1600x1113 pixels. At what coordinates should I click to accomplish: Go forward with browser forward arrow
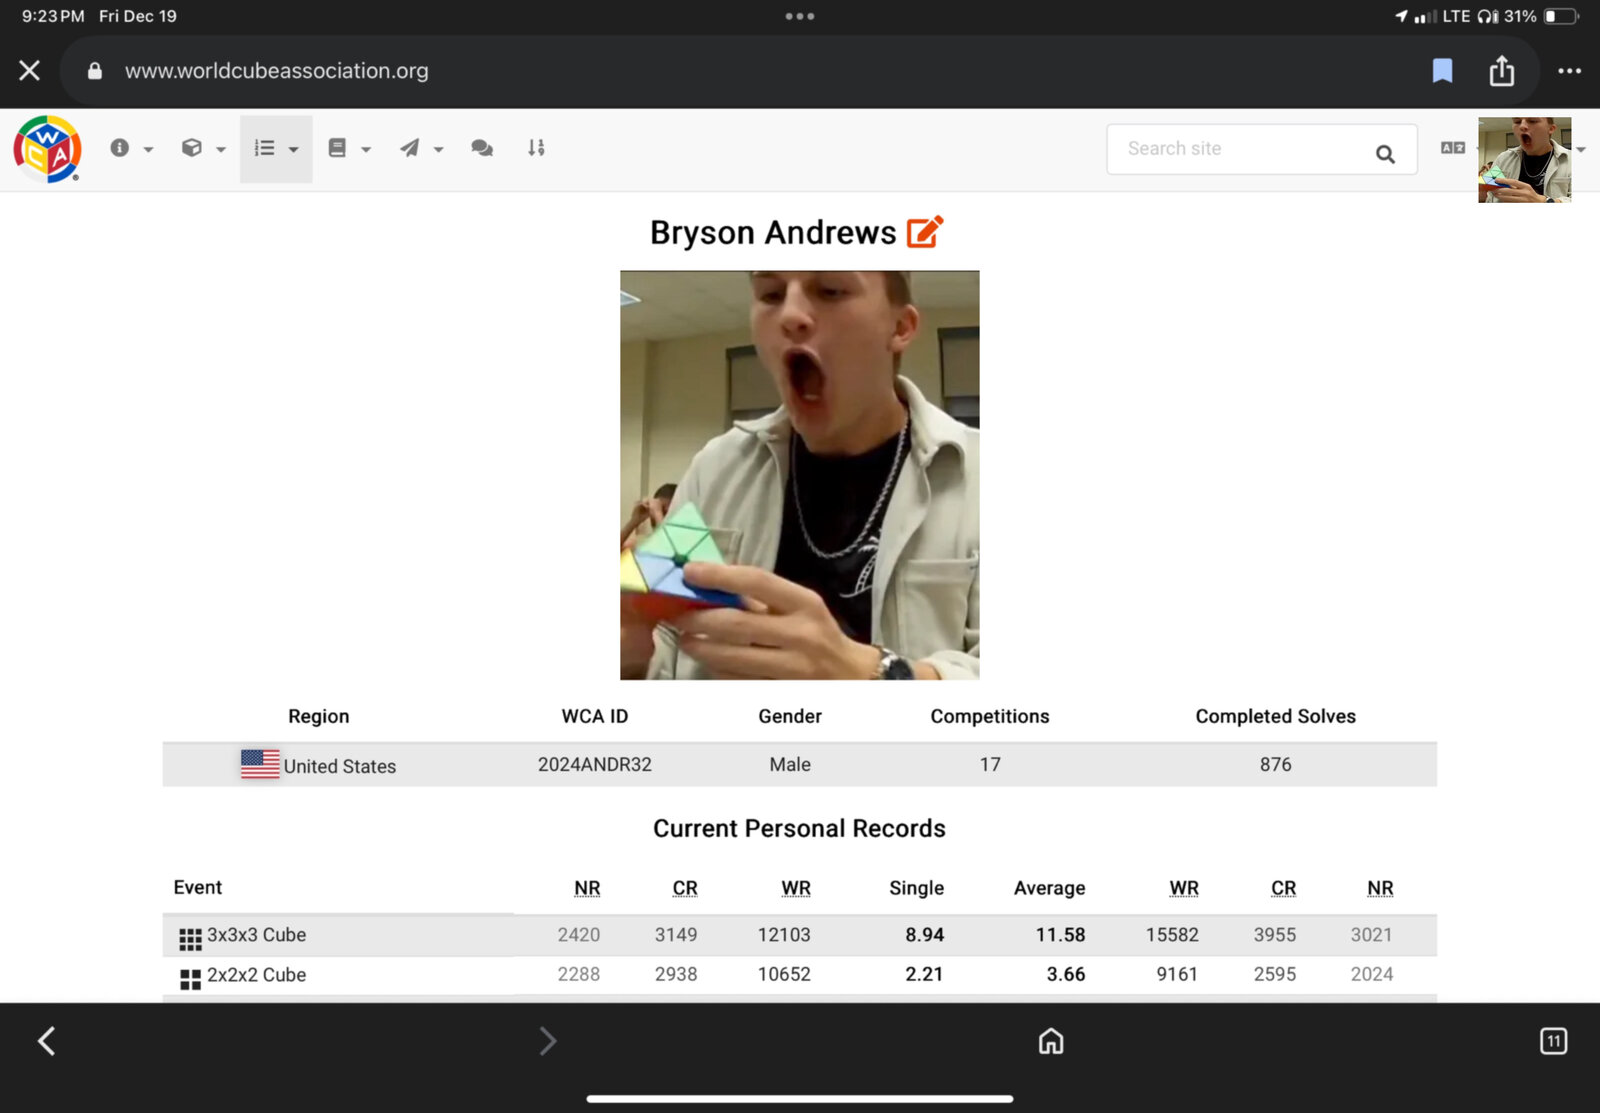click(548, 1041)
